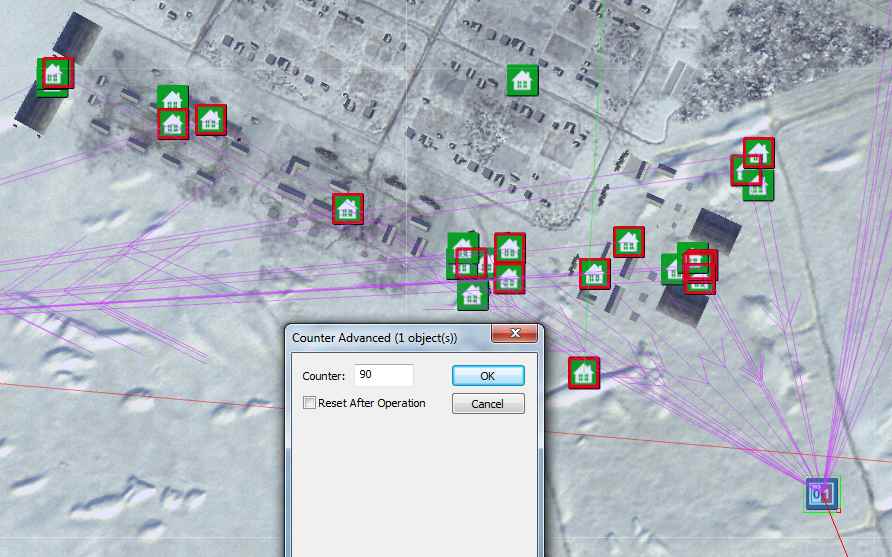The height and width of the screenshot is (557, 892).
Task: Close the Counter Advanced dialog window
Action: point(514,333)
